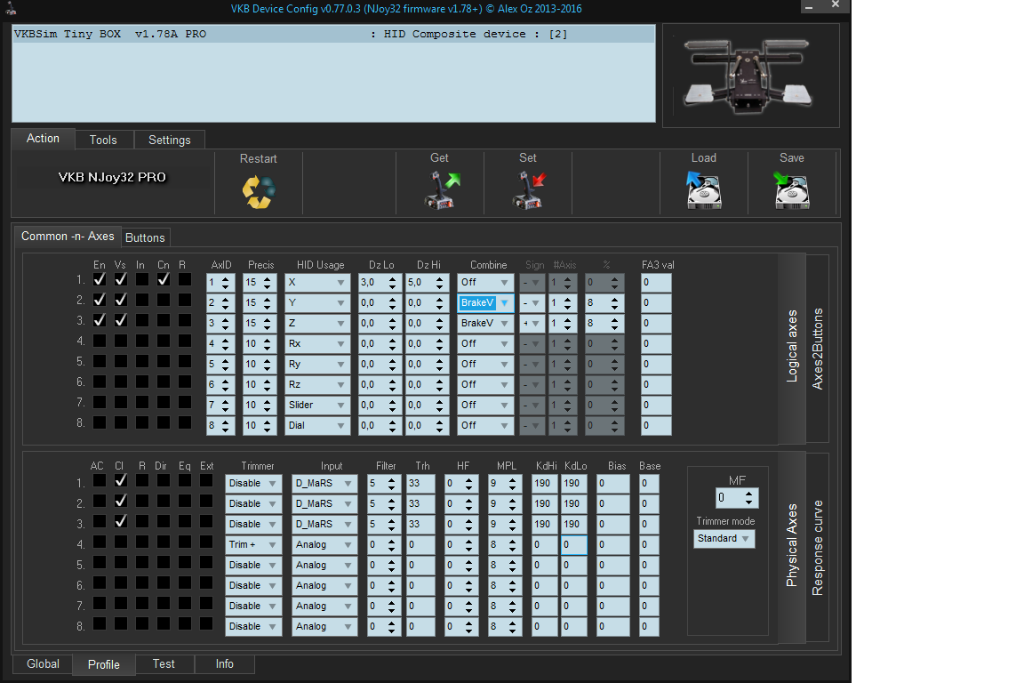This screenshot has height=683, width=1024.
Task: Click Bias field for physical axis 1
Action: 613,483
